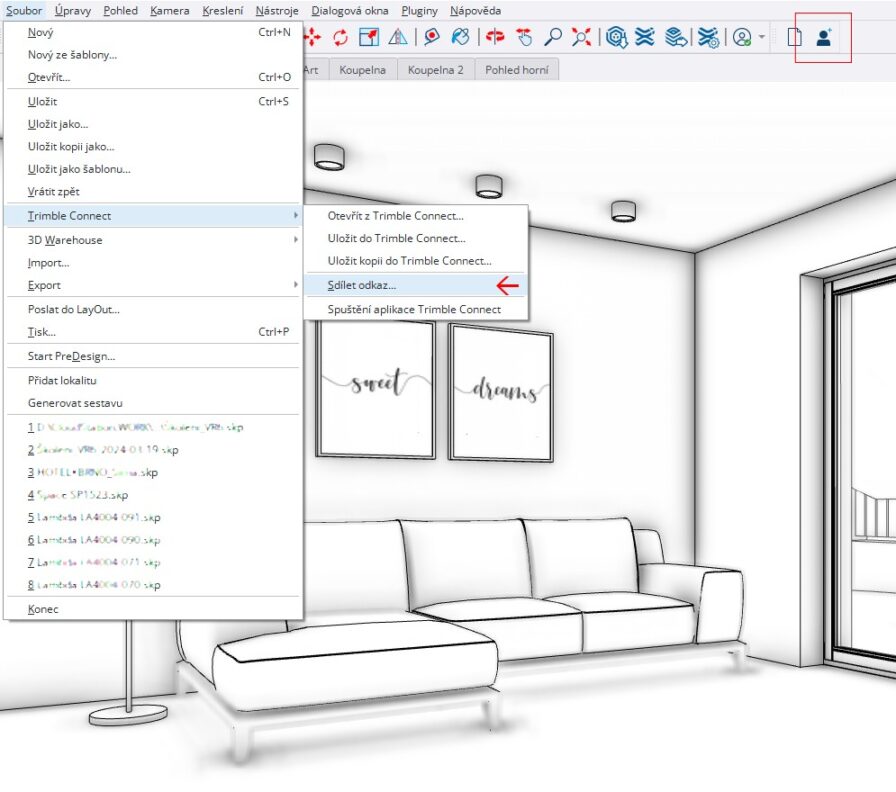Click the Scale tool icon
This screenshot has height=792, width=896.
369,38
